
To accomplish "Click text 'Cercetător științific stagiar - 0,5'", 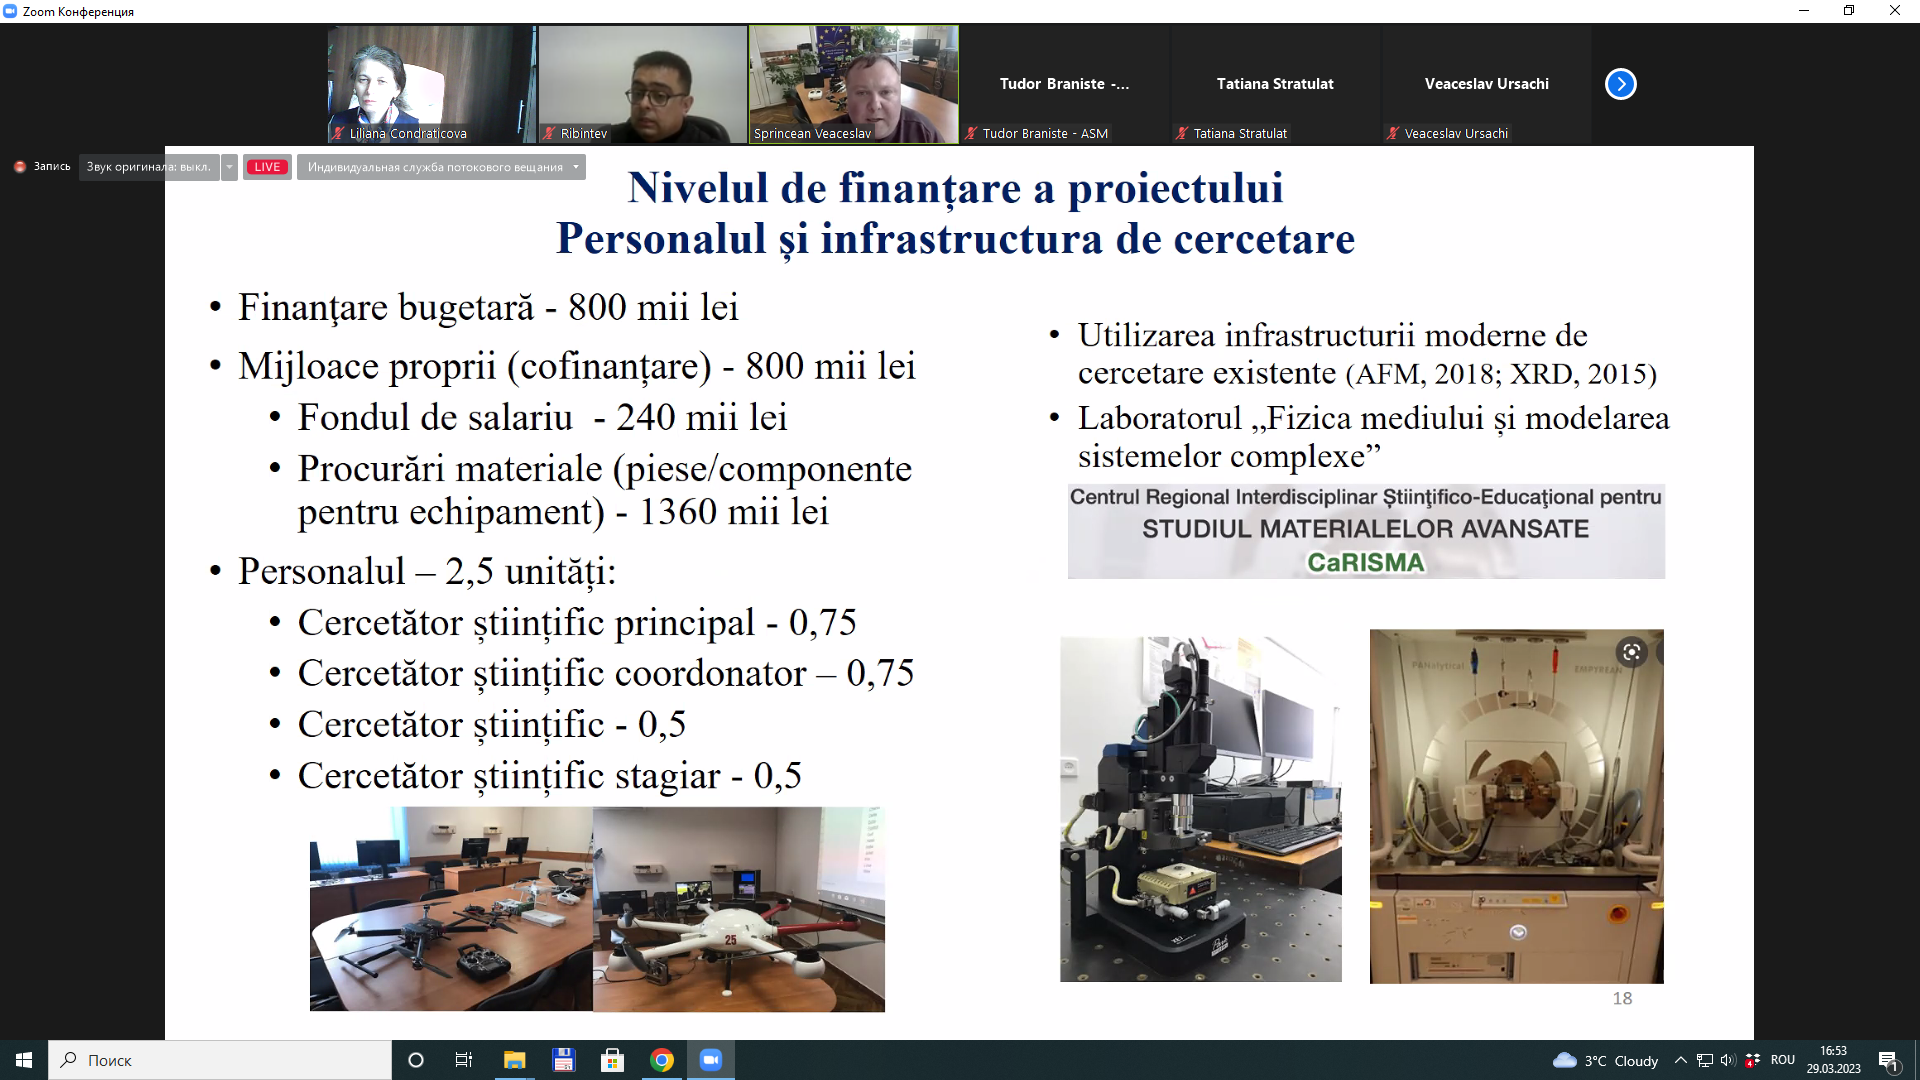I will tap(549, 776).
